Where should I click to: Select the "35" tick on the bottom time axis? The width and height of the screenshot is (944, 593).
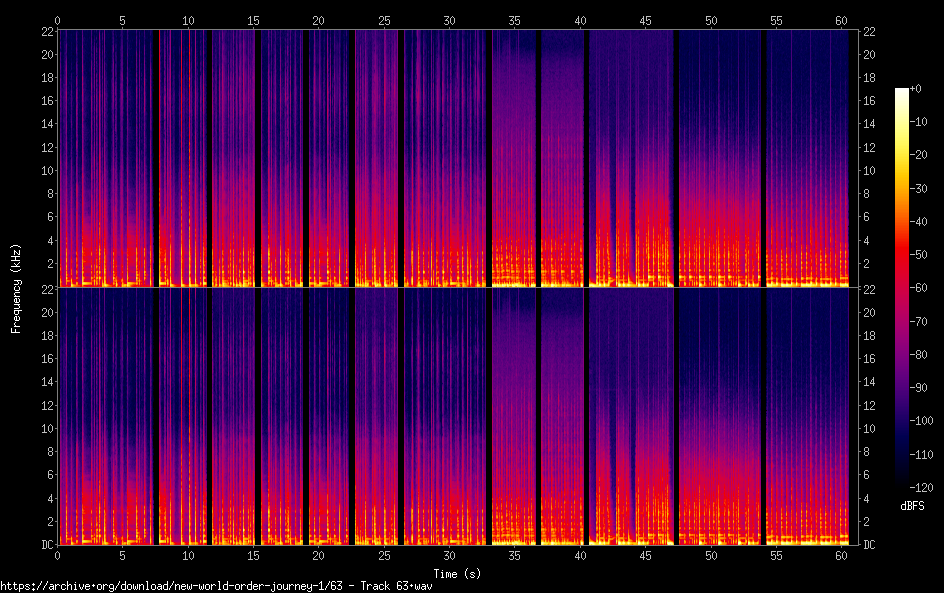515,555
